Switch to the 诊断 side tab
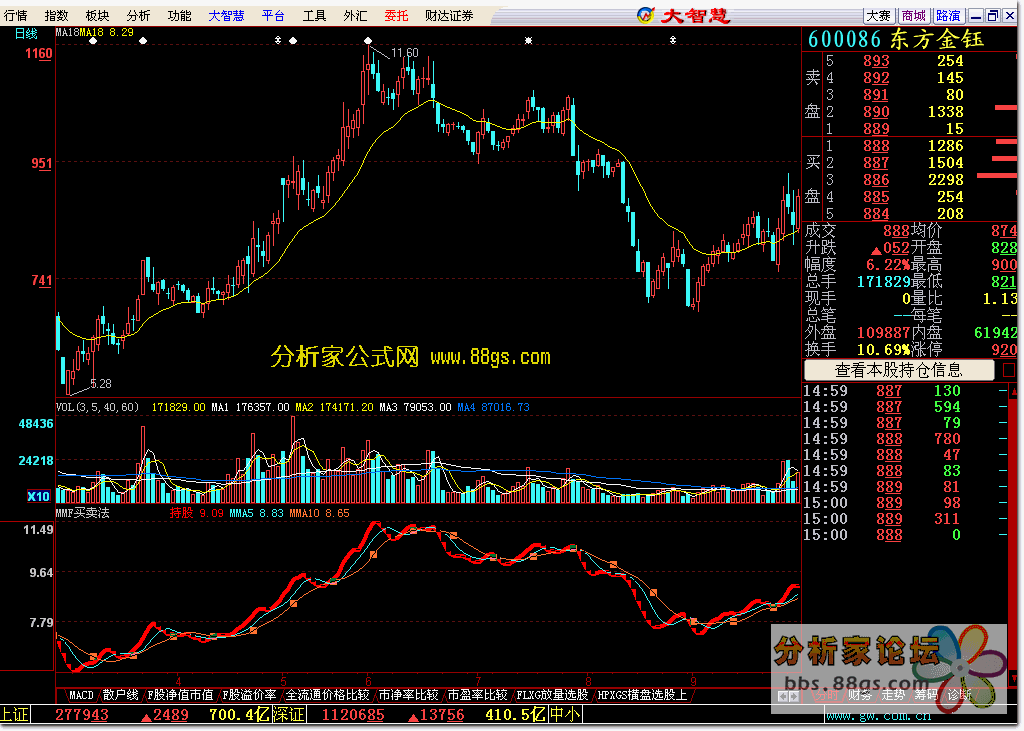The image size is (1024, 731). [959, 695]
